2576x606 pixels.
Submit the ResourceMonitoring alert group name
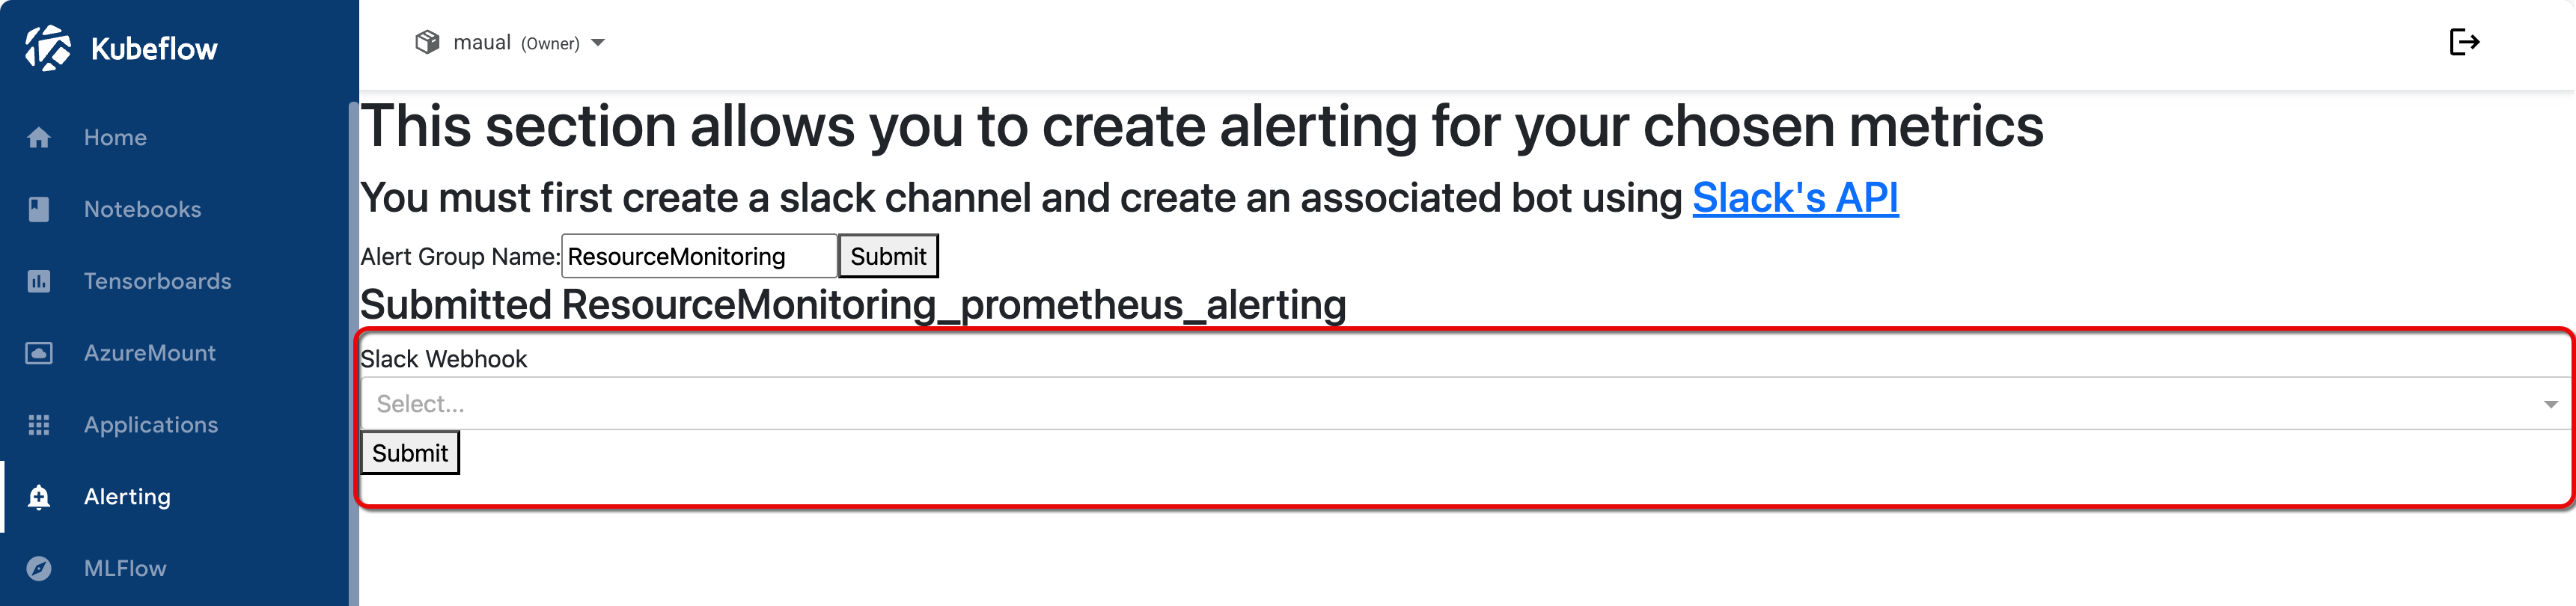888,255
